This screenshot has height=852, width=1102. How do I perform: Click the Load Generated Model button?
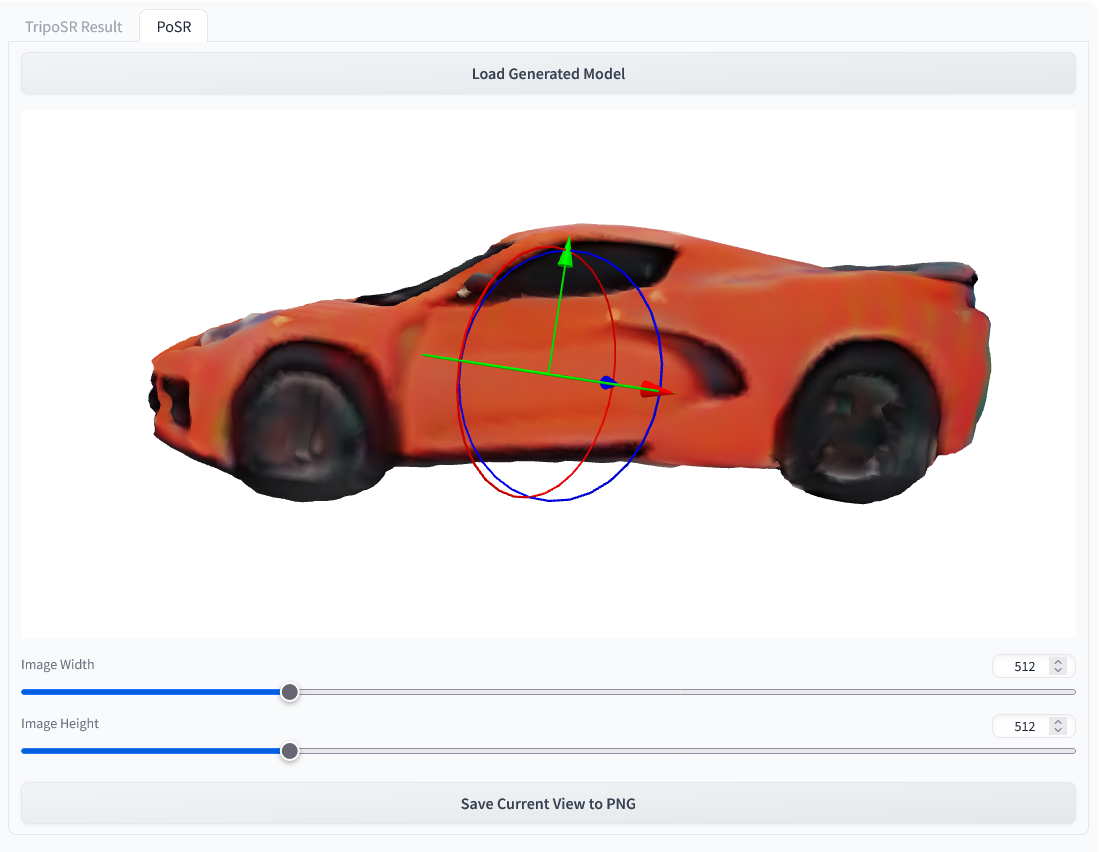click(548, 74)
